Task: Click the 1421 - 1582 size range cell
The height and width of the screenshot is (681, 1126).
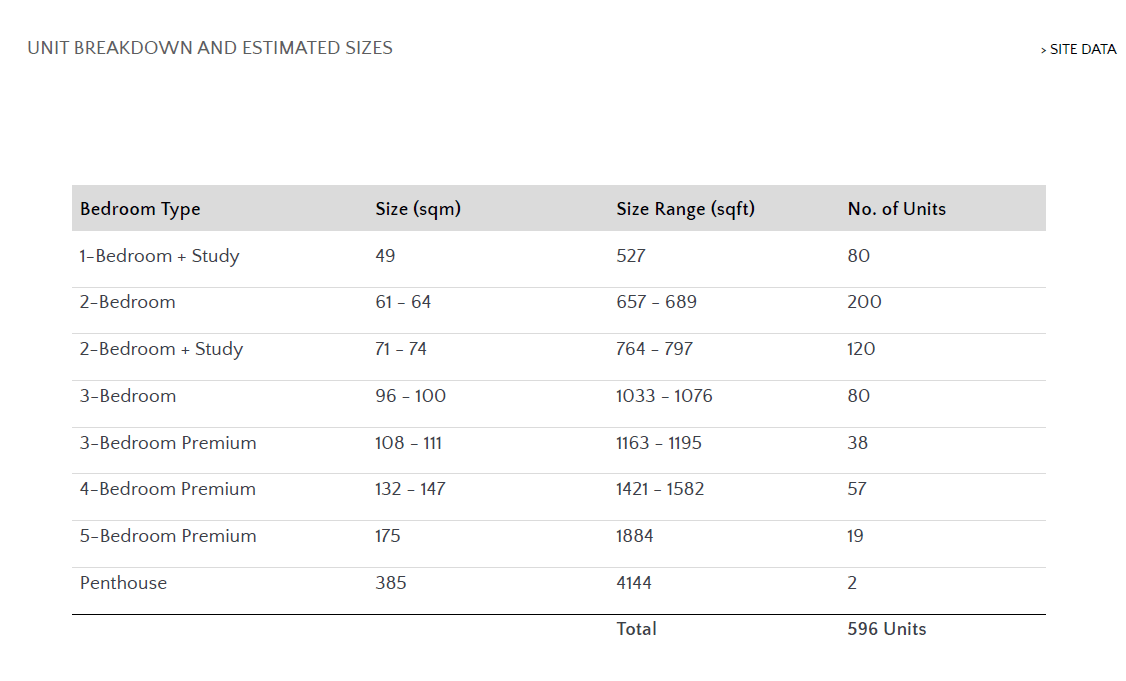Action: pyautogui.click(x=660, y=489)
